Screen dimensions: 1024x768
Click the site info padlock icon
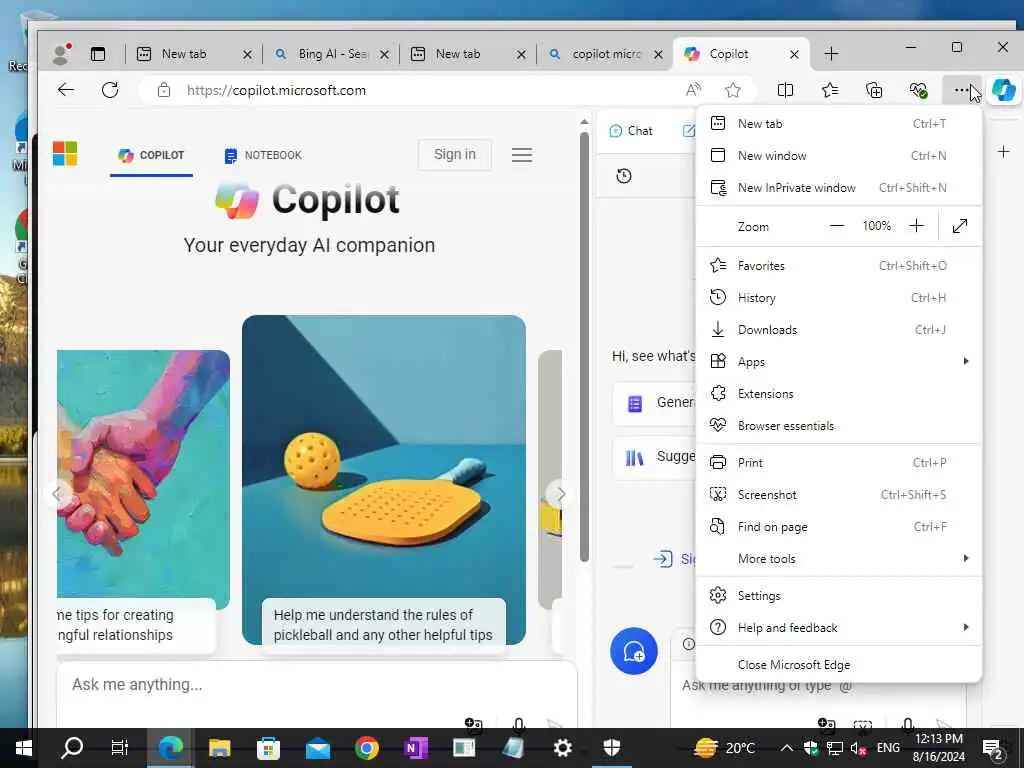(x=164, y=90)
